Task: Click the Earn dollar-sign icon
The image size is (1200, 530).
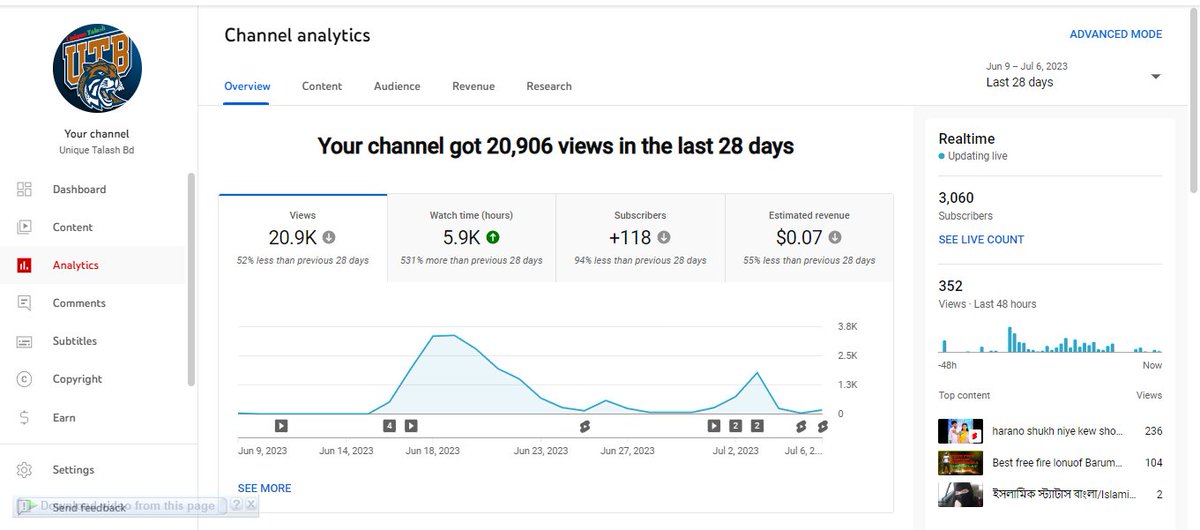Action: coord(25,417)
